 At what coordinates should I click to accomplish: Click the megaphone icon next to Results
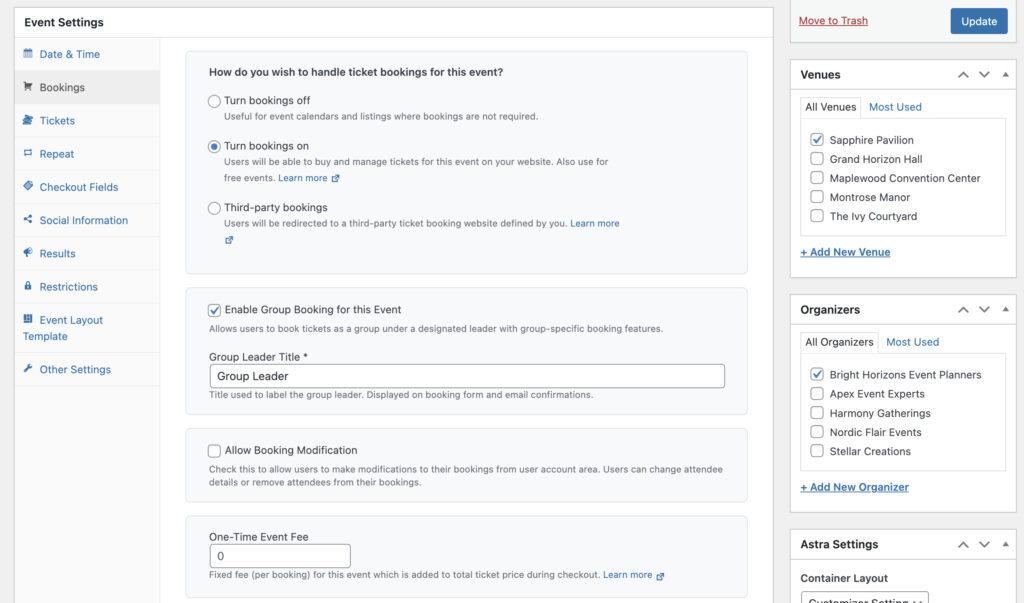pyautogui.click(x=28, y=253)
